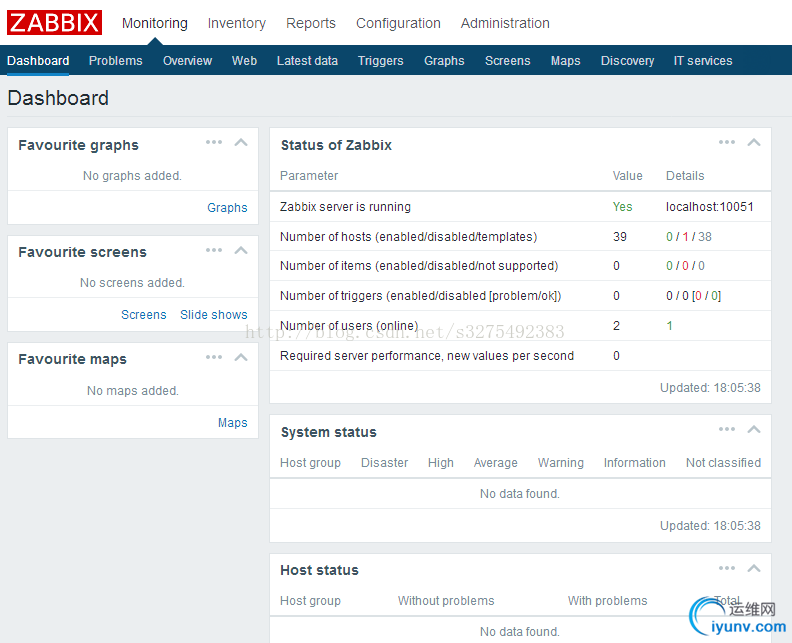Select the Dashboard submenu tab

tap(38, 61)
